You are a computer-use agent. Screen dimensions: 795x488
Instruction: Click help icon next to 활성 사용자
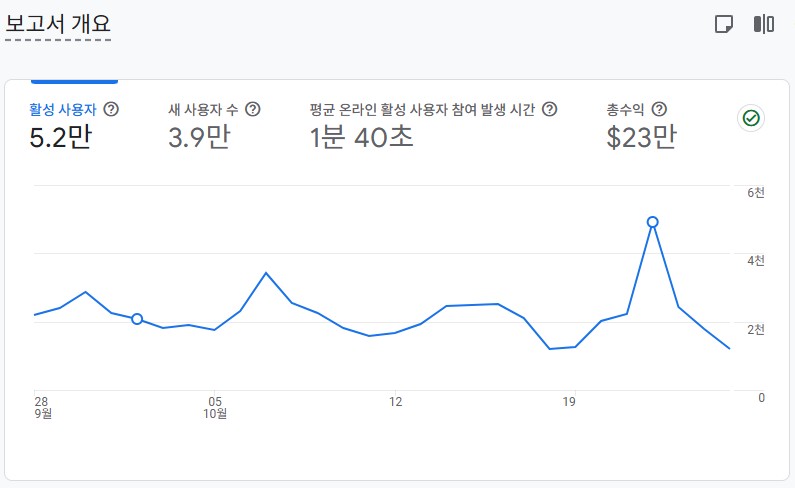click(111, 109)
